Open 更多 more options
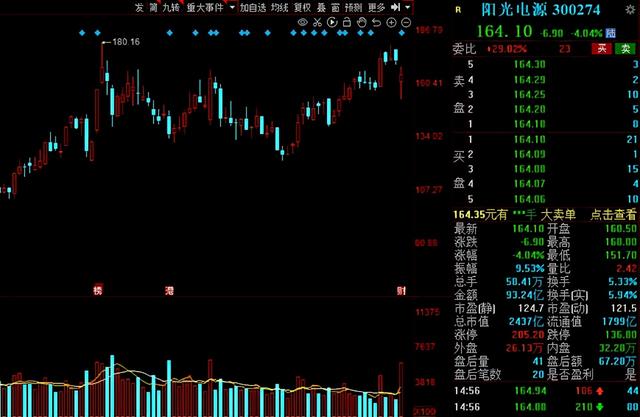 pyautogui.click(x=376, y=7)
